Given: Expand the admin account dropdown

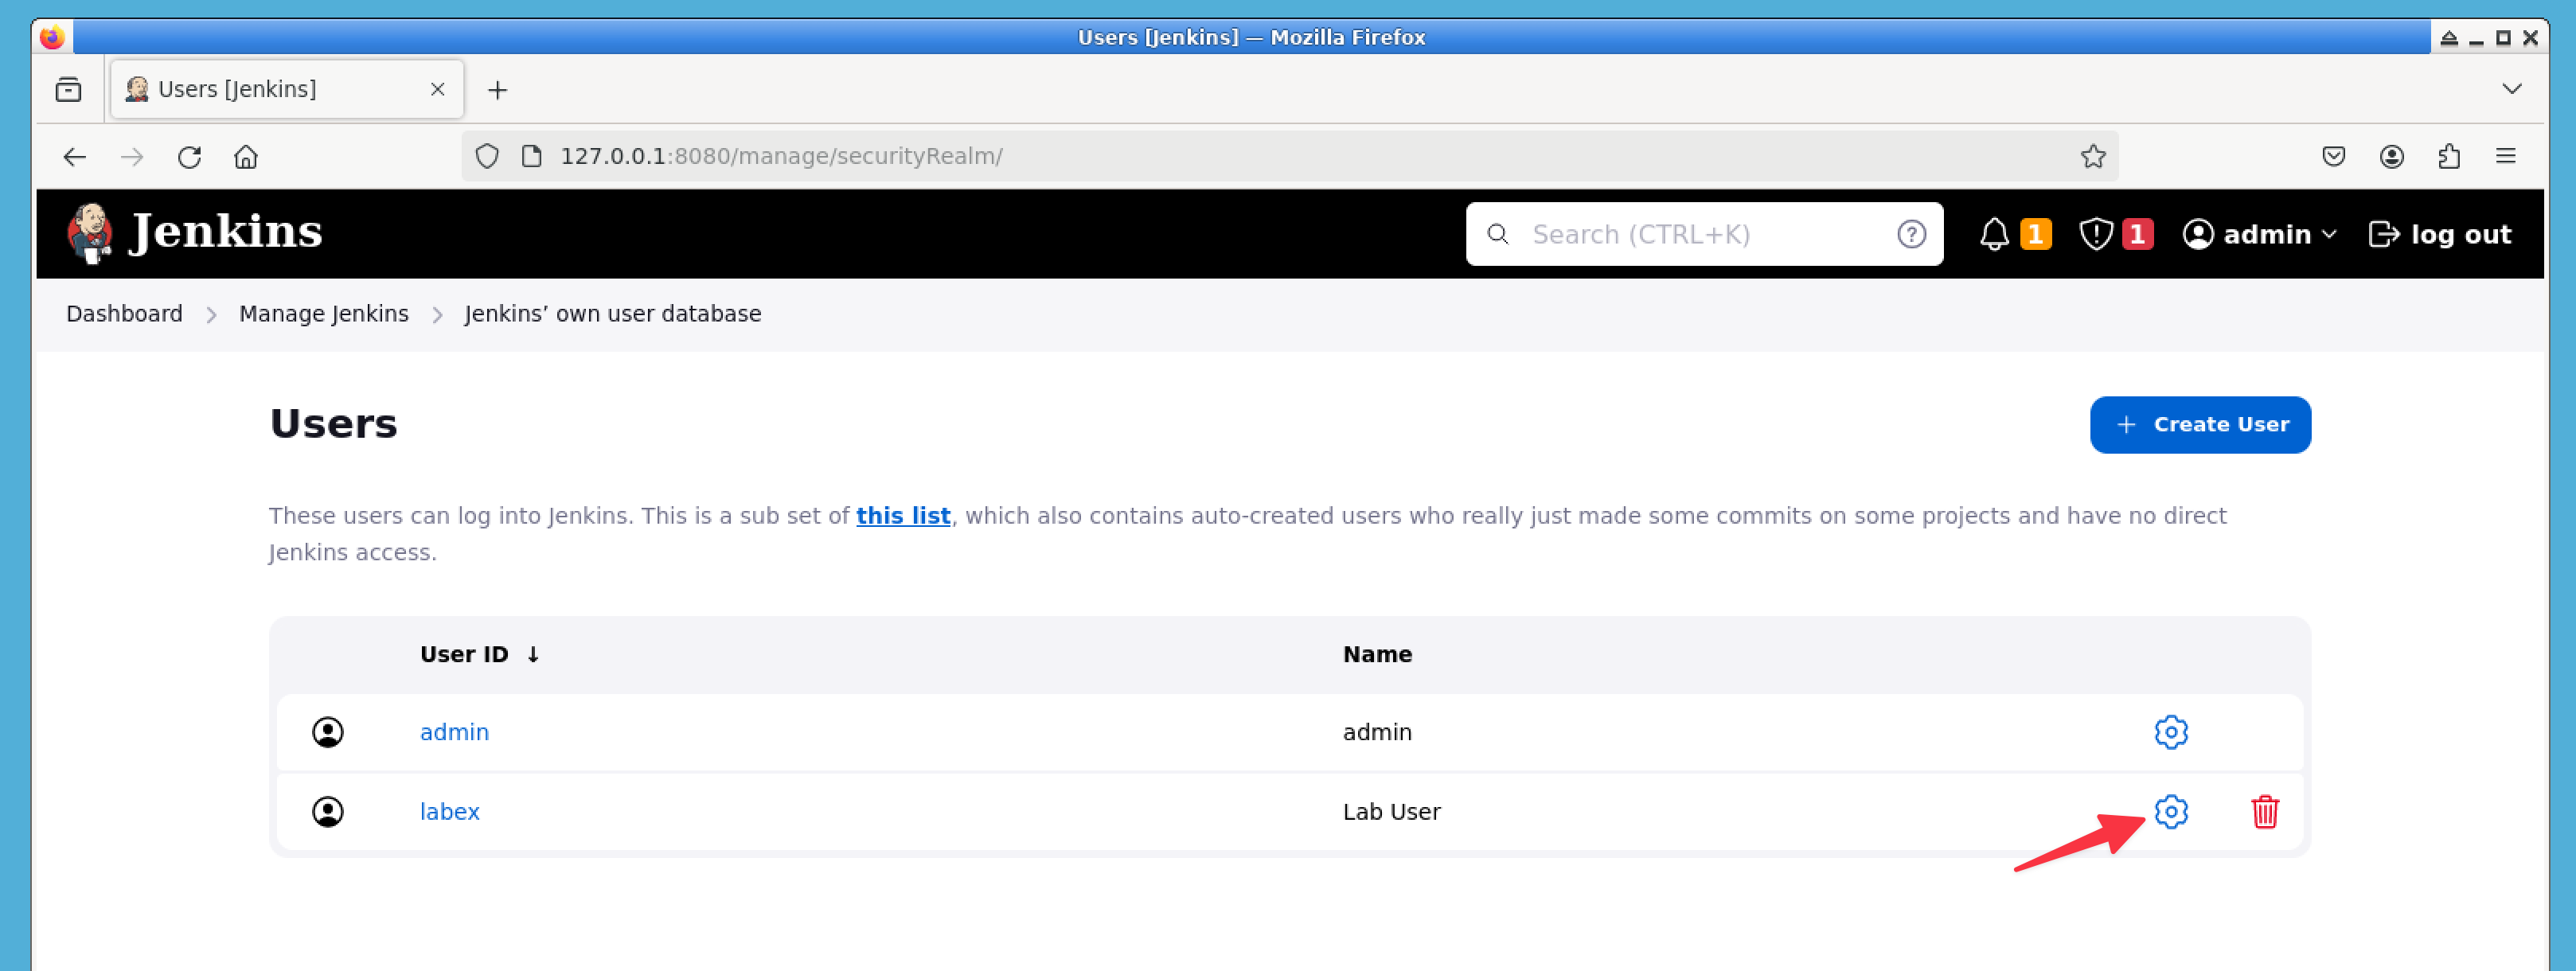Looking at the screenshot, I should (x=2329, y=234).
